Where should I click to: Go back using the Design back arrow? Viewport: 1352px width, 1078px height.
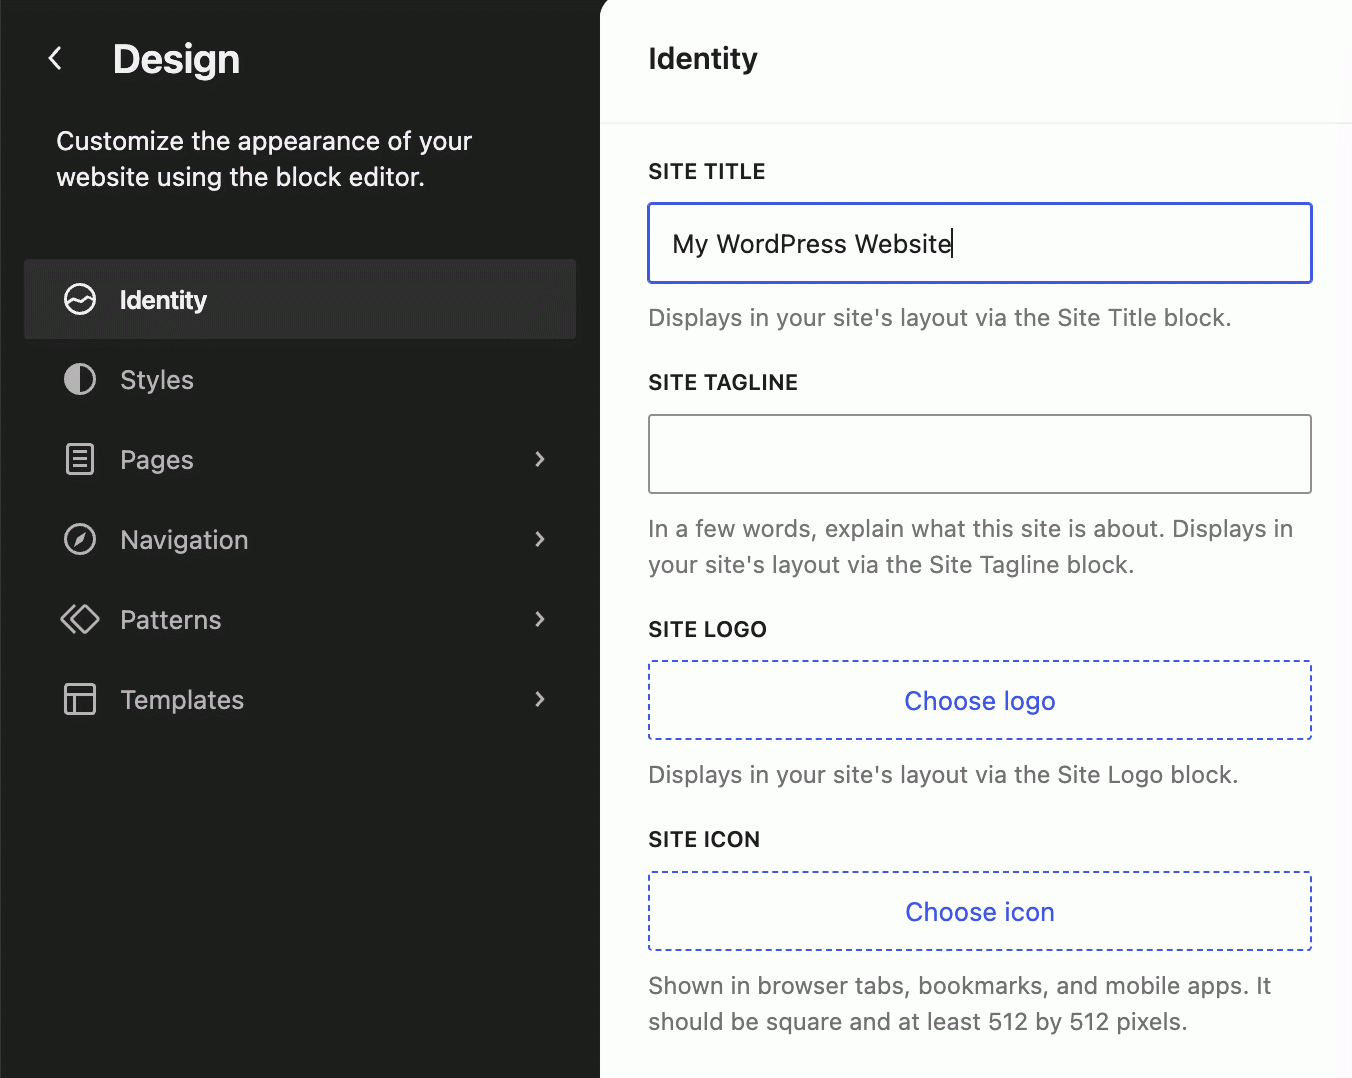[56, 59]
